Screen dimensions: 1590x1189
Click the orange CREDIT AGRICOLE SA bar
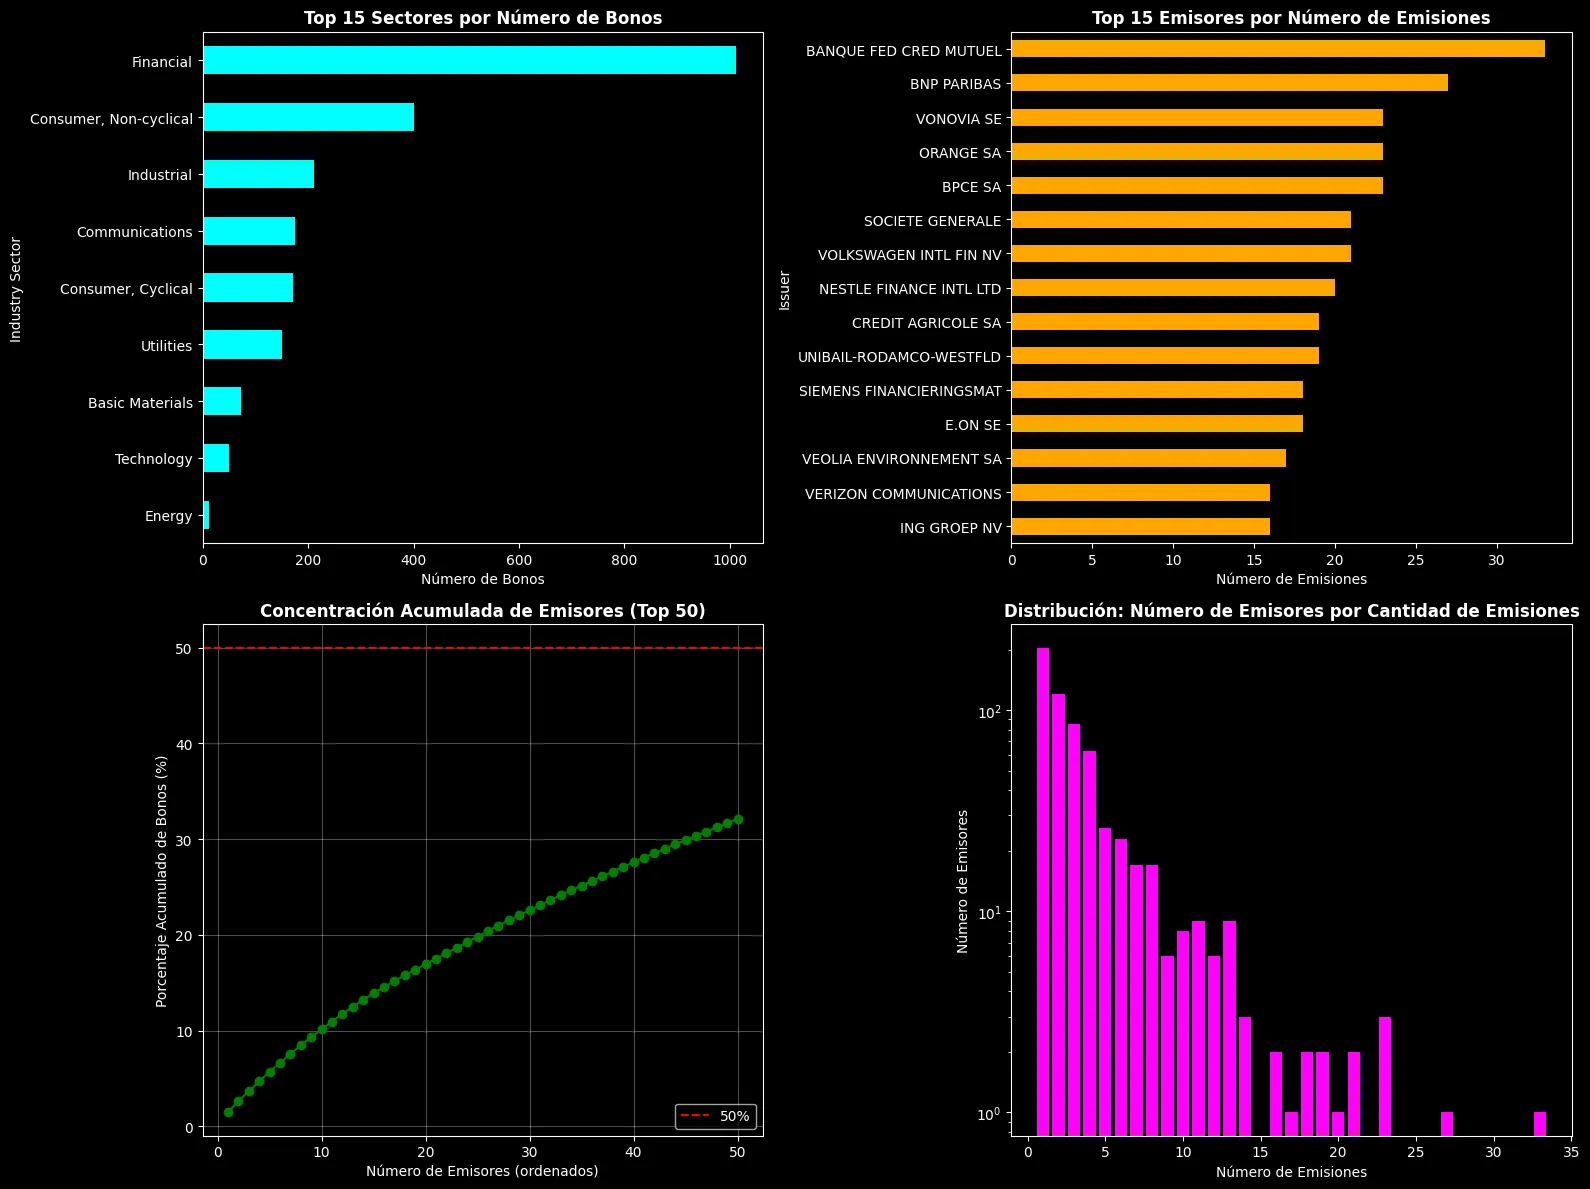[1165, 322]
